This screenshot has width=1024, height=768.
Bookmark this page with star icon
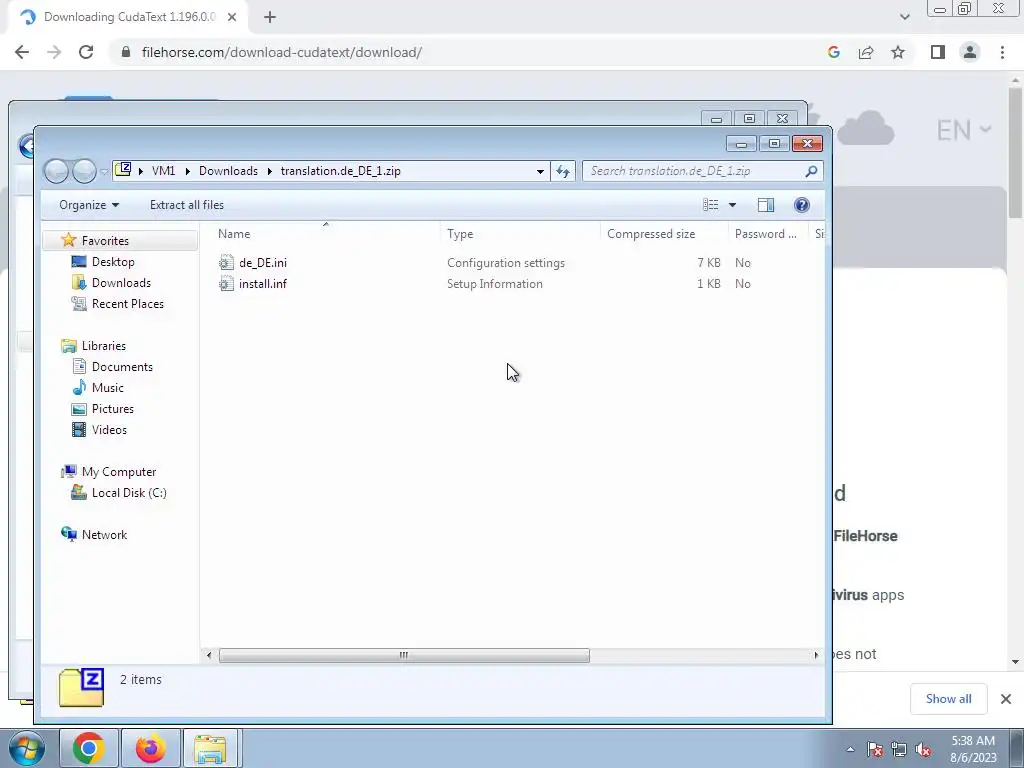tap(898, 52)
